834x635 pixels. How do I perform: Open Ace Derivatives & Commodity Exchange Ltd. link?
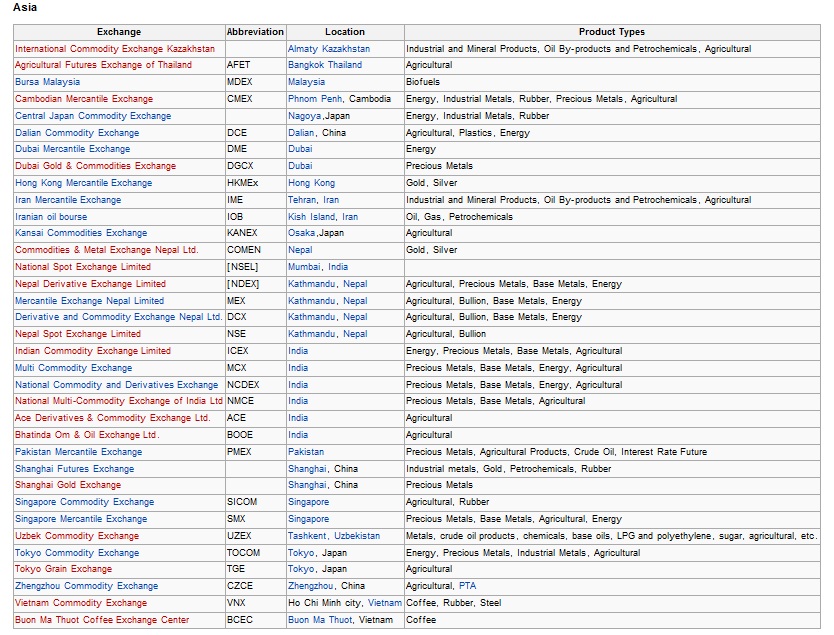tap(113, 418)
